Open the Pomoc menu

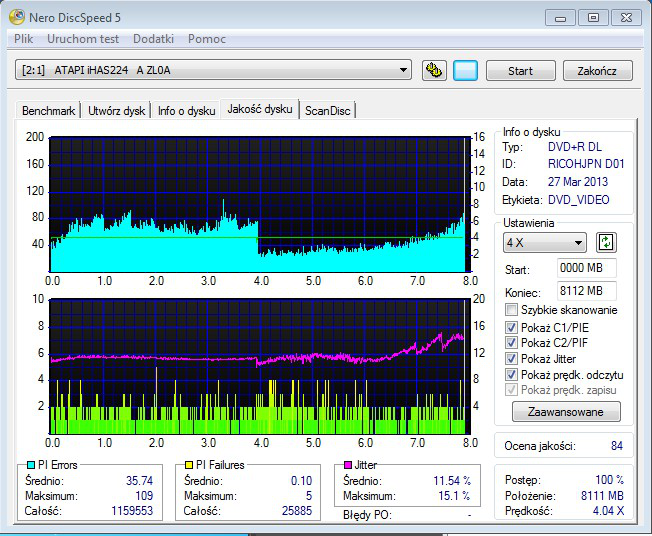point(207,39)
